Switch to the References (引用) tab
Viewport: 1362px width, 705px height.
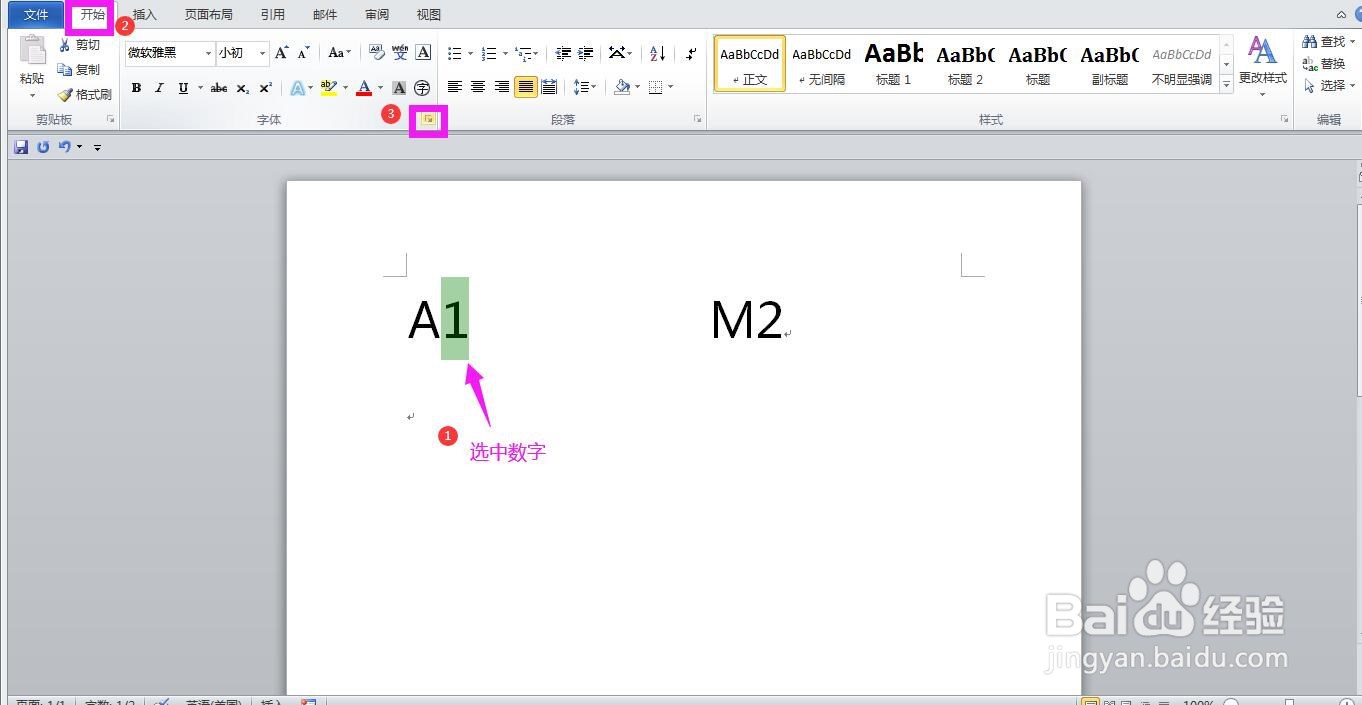tap(273, 15)
